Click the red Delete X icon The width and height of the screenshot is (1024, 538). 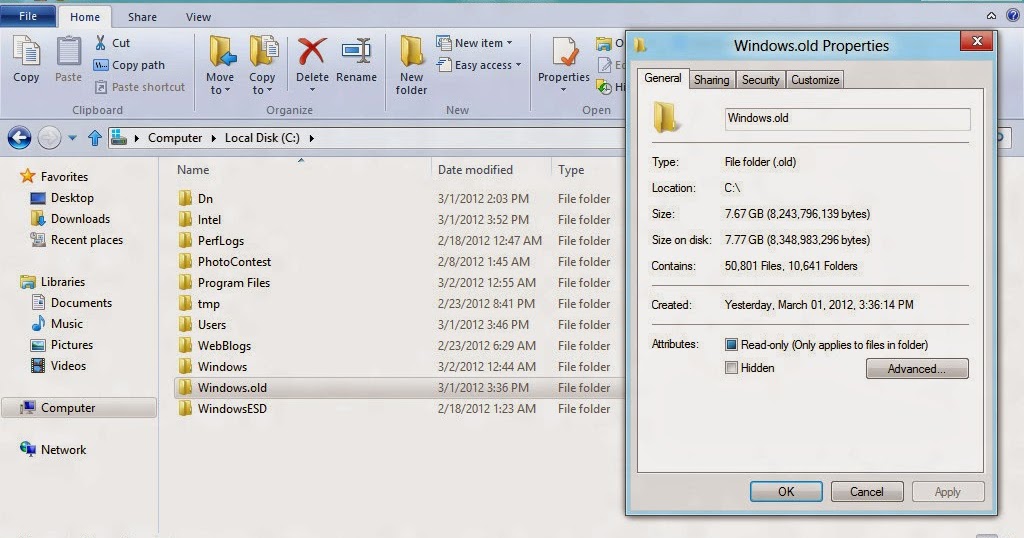pos(312,51)
